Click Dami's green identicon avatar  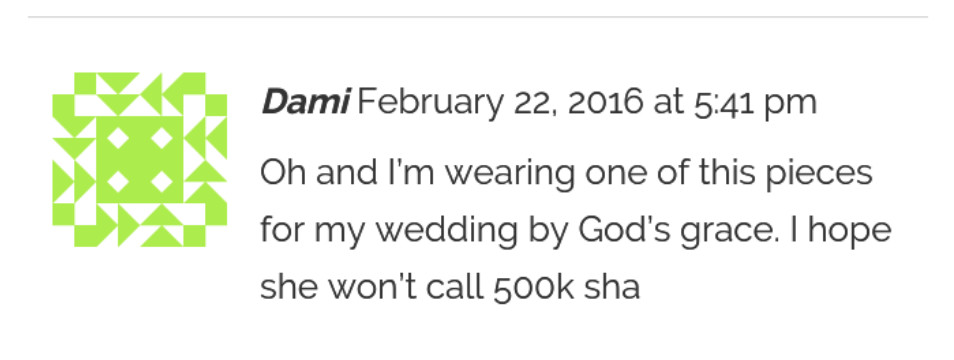(x=139, y=160)
